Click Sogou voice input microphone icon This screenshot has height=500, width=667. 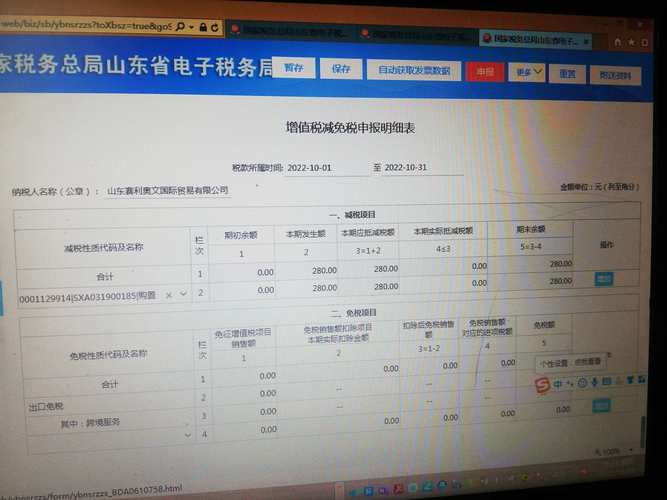594,383
